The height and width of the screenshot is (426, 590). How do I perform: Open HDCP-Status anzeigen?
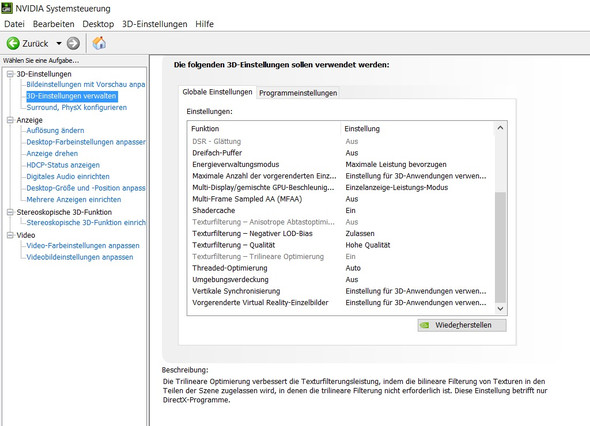pos(63,165)
